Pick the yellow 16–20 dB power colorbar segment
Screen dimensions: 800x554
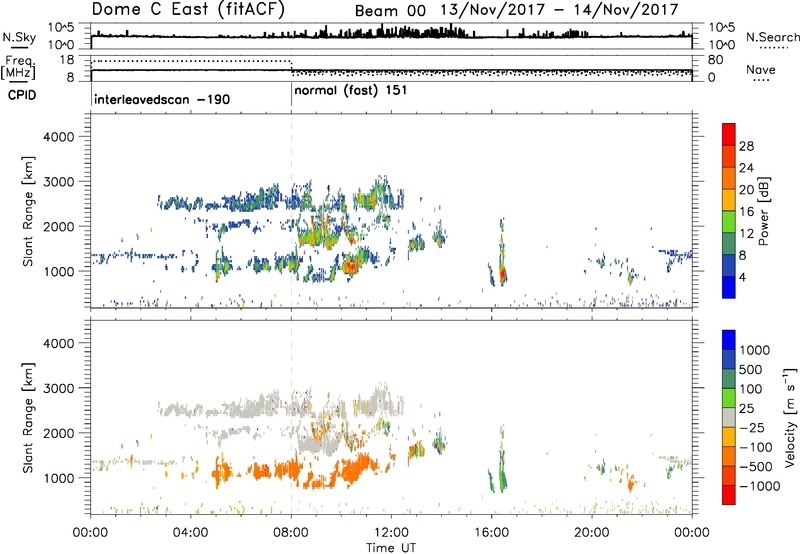click(729, 199)
